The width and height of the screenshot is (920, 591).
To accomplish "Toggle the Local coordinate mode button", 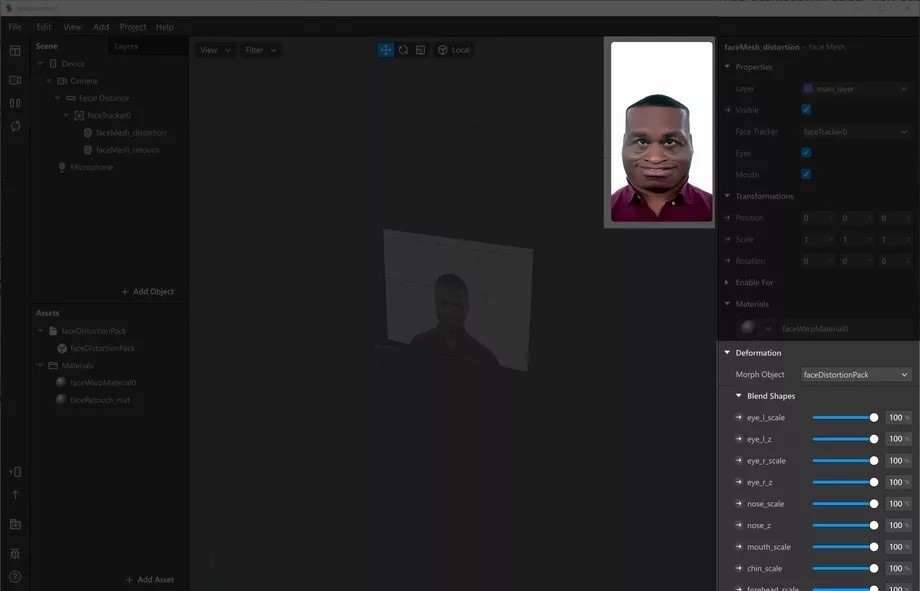I will point(454,50).
